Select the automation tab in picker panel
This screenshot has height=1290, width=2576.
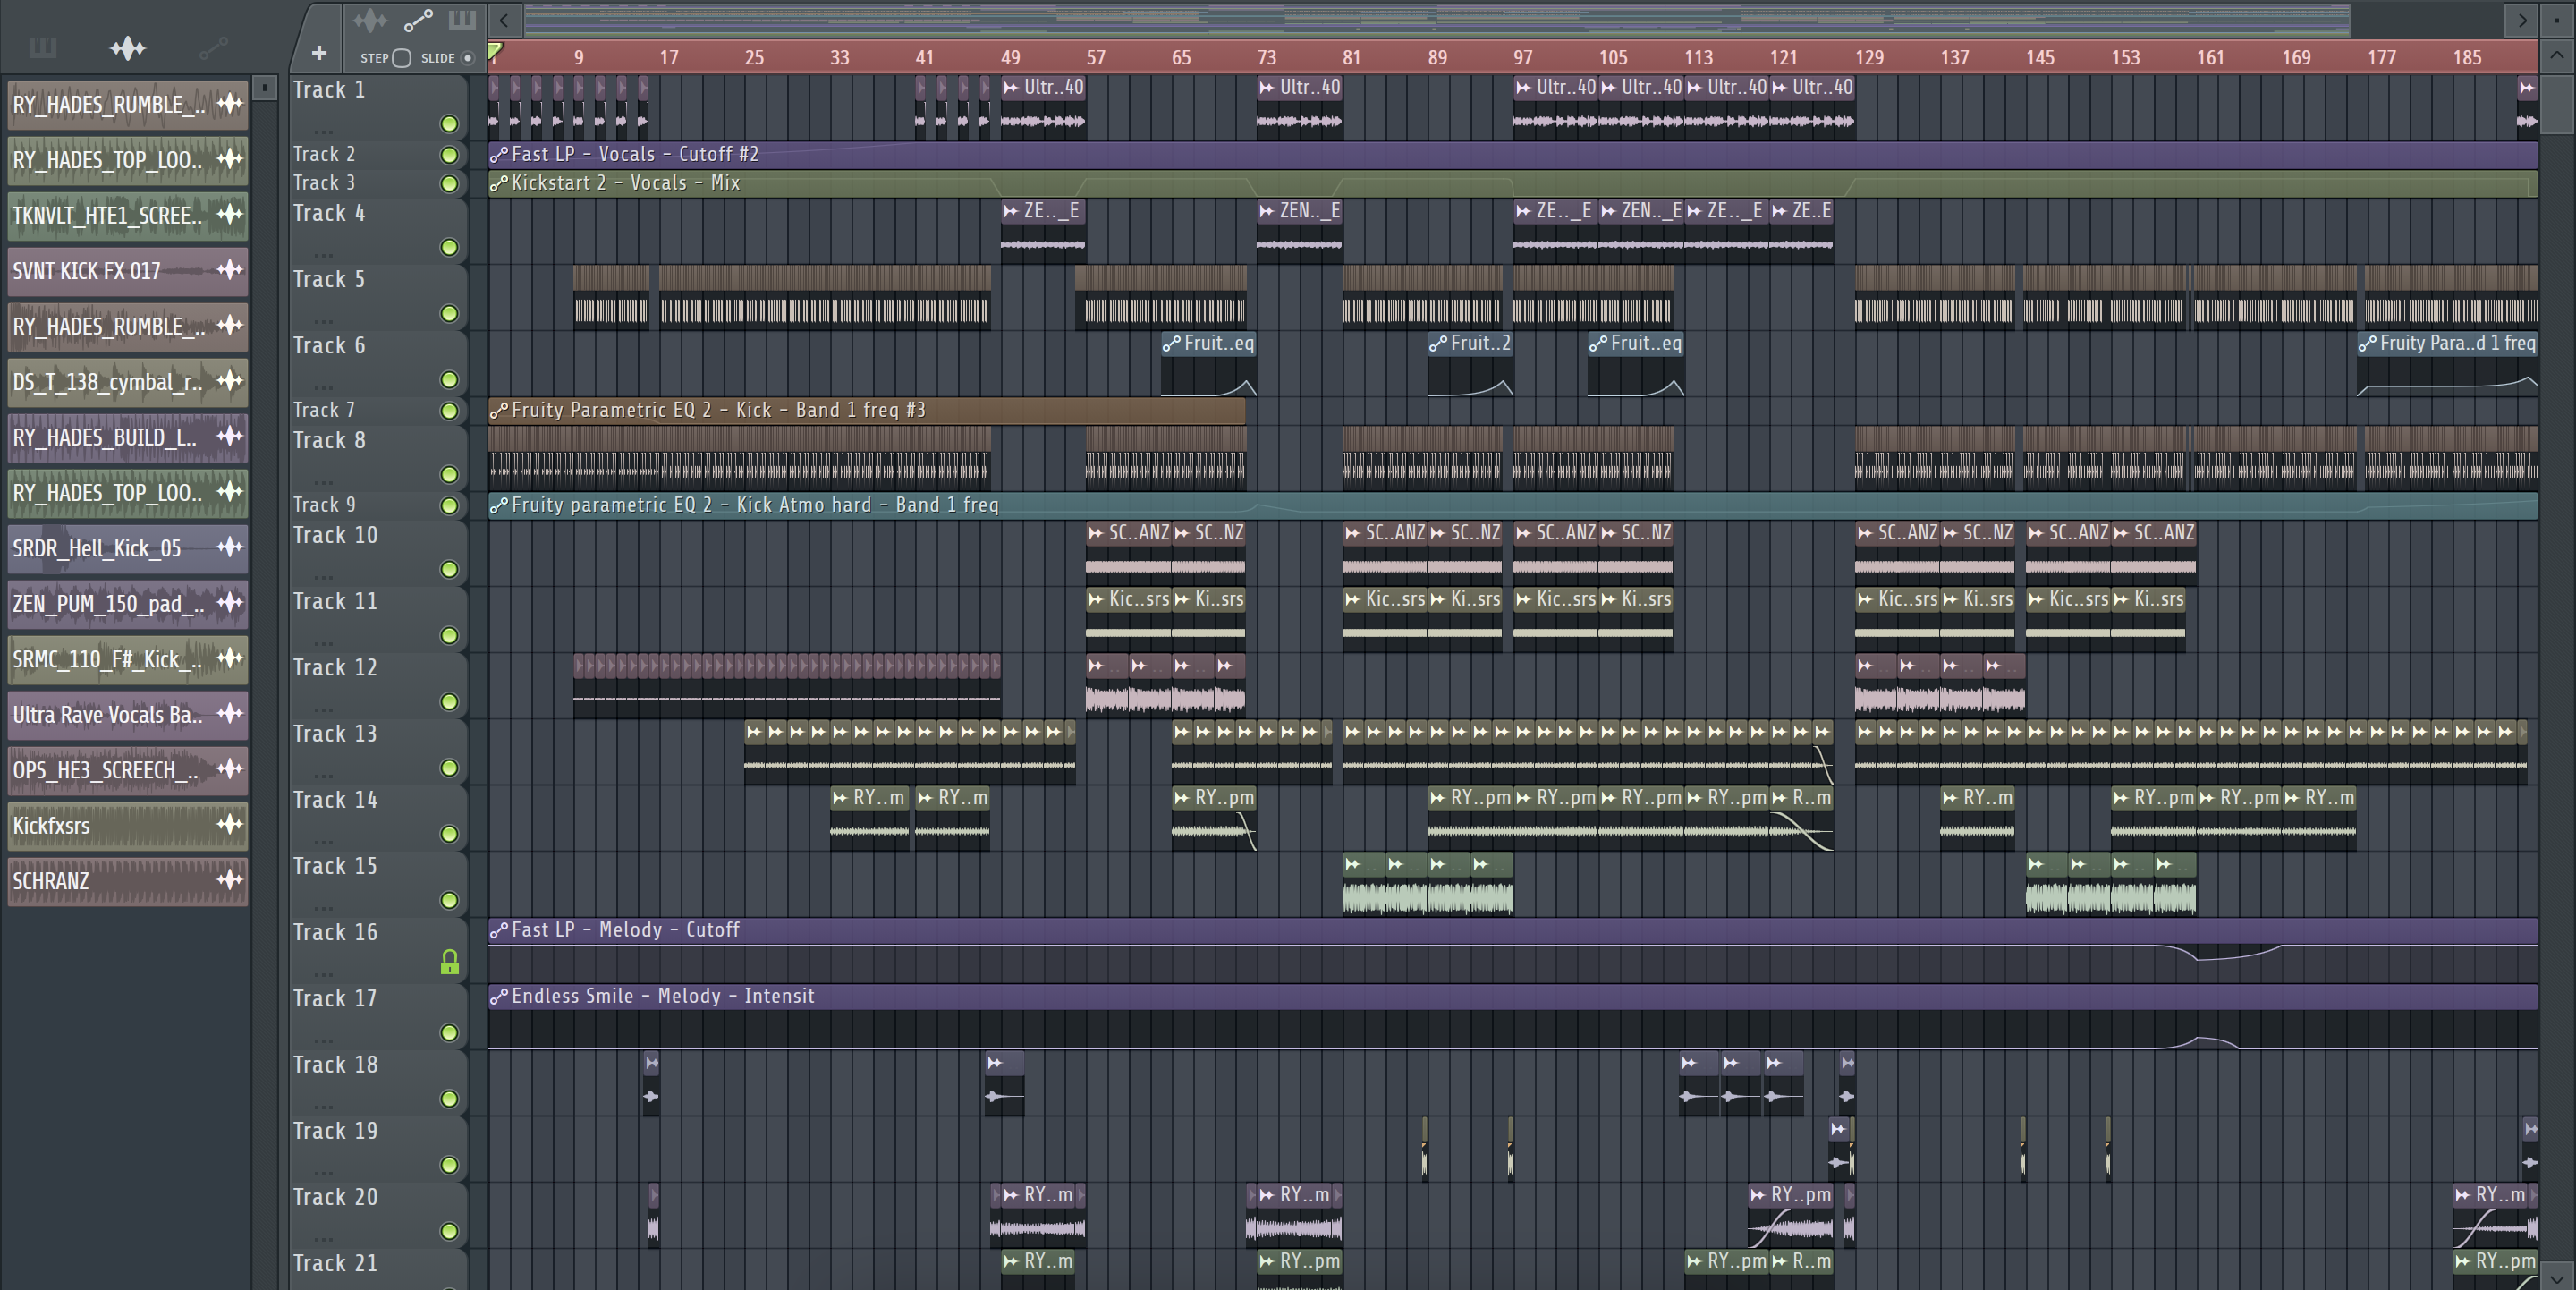click(213, 47)
